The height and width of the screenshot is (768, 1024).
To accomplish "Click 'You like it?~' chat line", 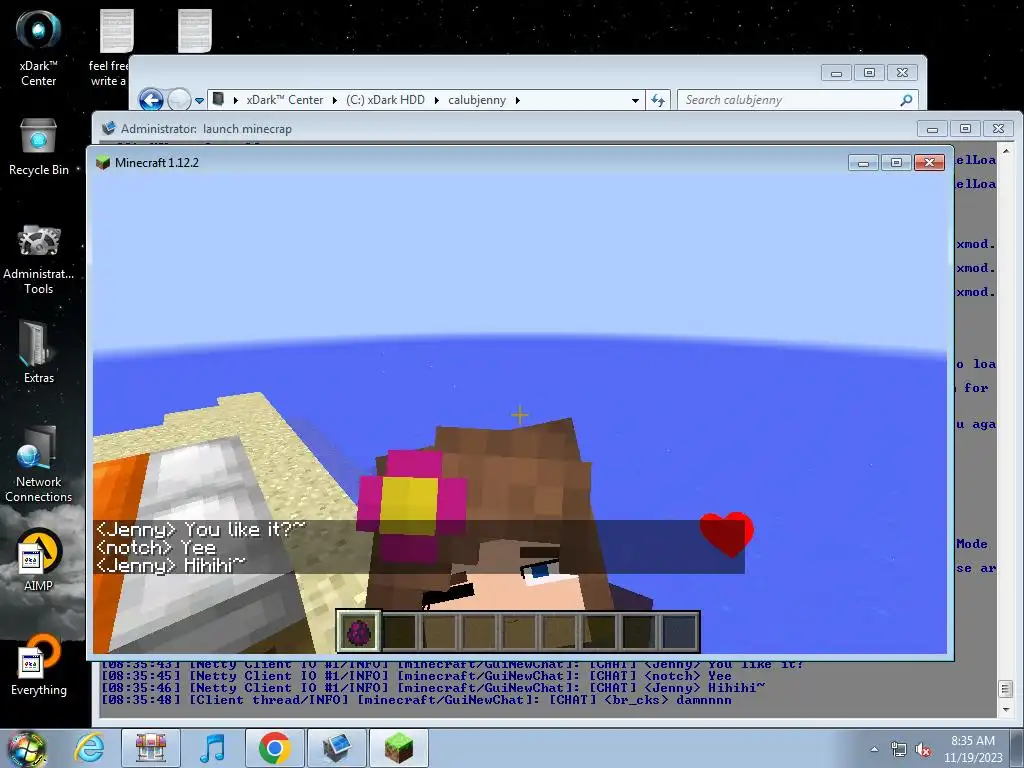I will point(200,529).
